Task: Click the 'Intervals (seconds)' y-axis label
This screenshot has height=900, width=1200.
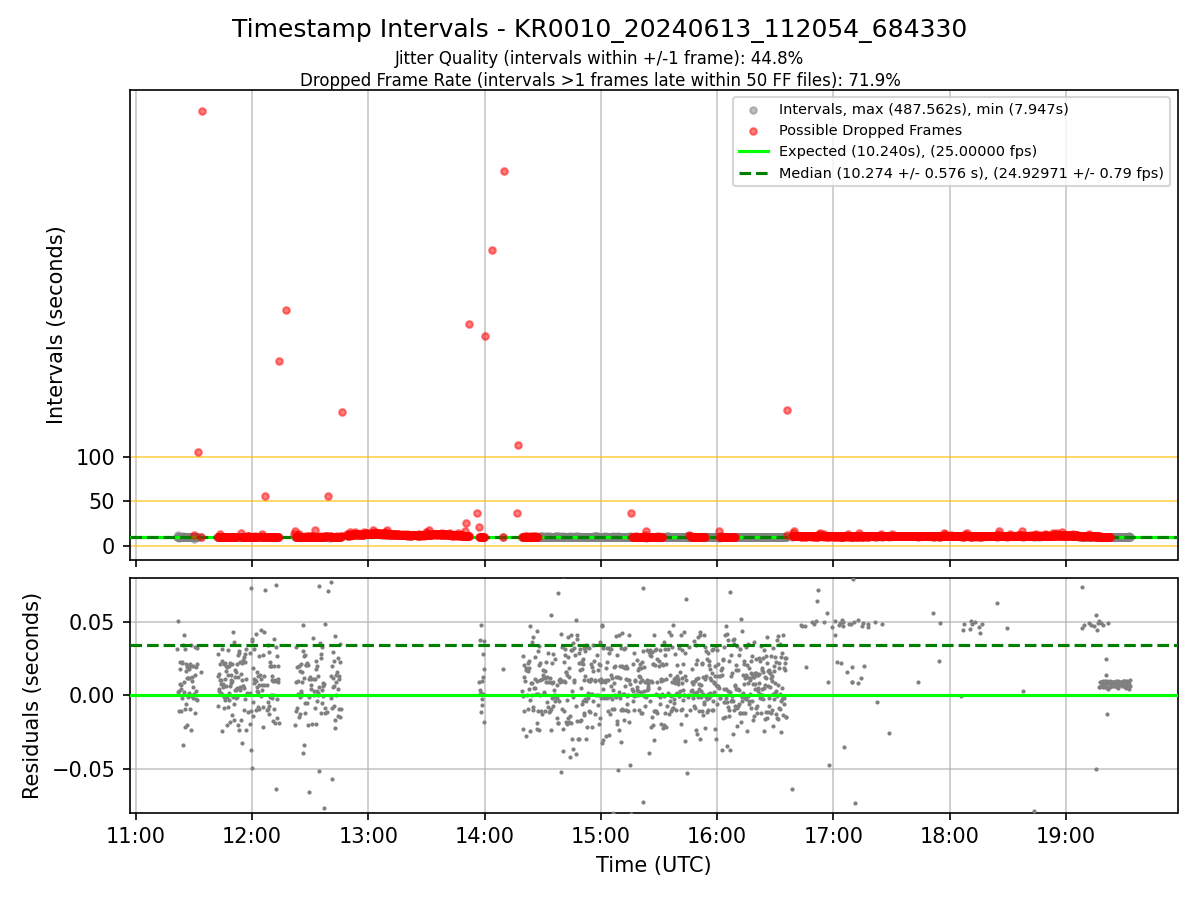Action: tap(56, 324)
